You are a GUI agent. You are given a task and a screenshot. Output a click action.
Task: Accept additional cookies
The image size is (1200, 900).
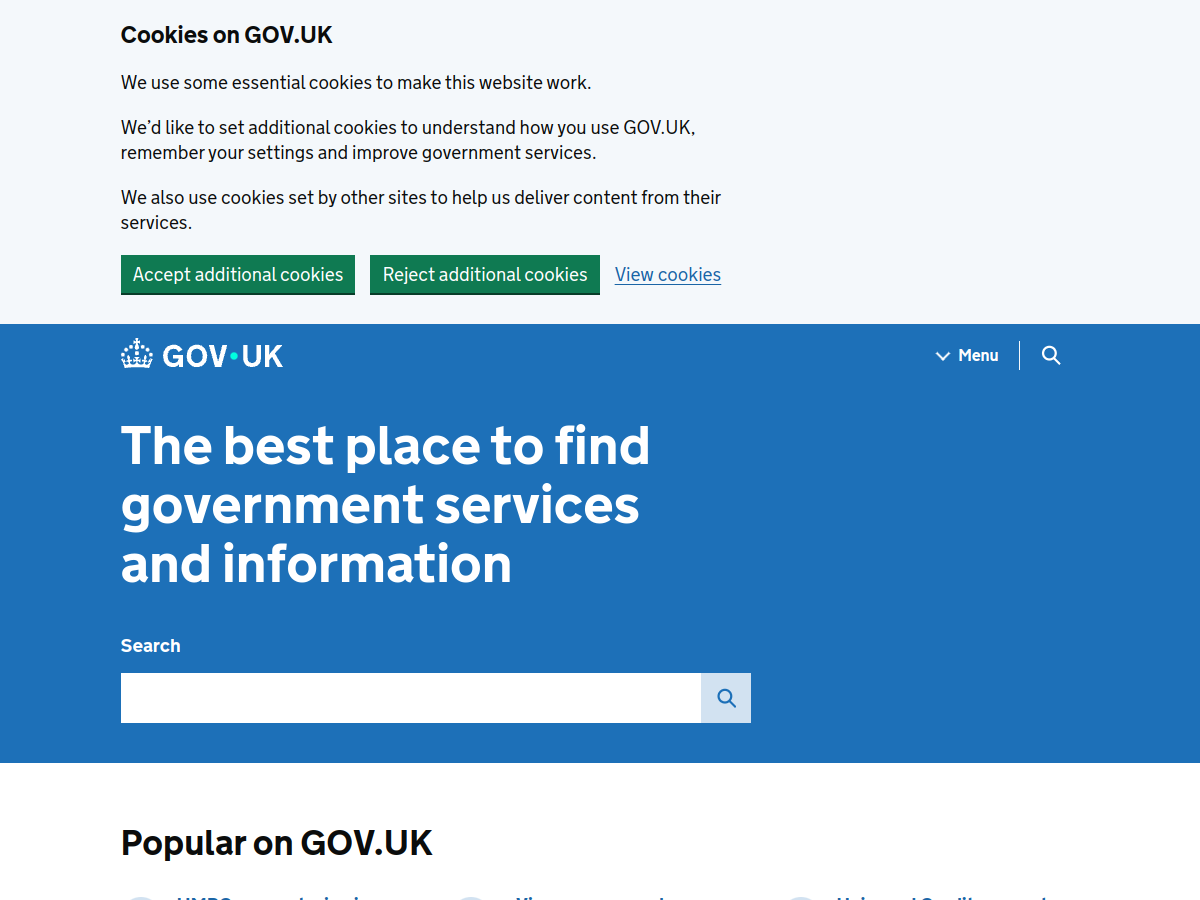coord(238,274)
